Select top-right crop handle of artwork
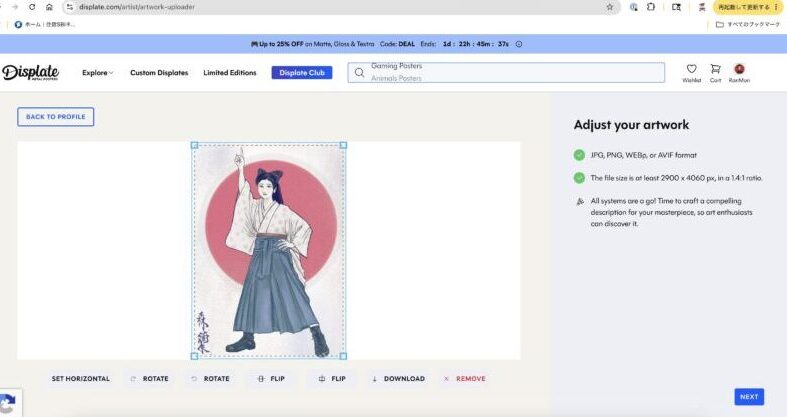The image size is (787, 417). coord(343,146)
